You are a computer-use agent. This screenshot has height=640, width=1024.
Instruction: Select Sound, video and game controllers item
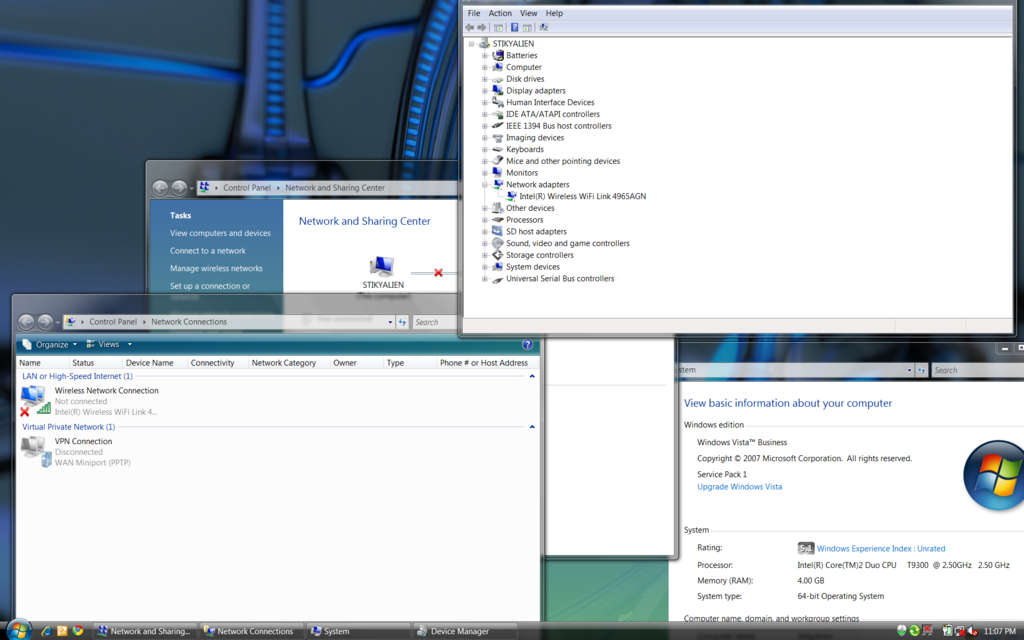pyautogui.click(x=568, y=244)
